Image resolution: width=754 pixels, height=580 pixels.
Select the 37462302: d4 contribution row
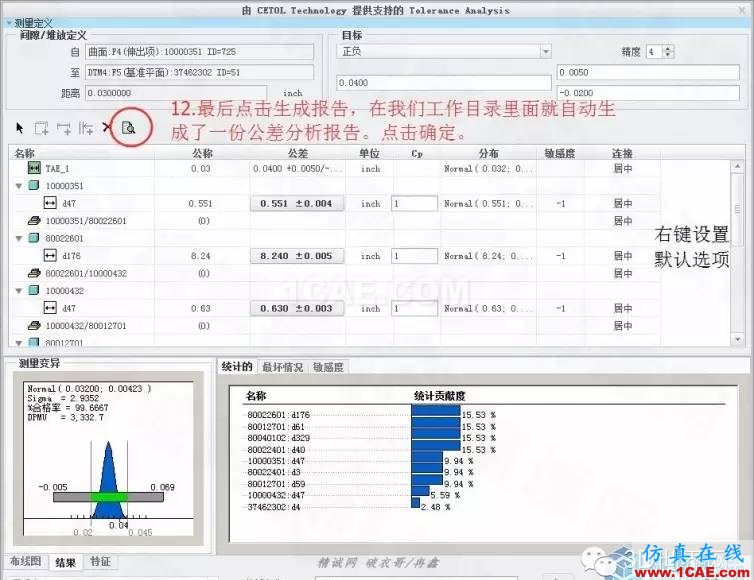274,507
